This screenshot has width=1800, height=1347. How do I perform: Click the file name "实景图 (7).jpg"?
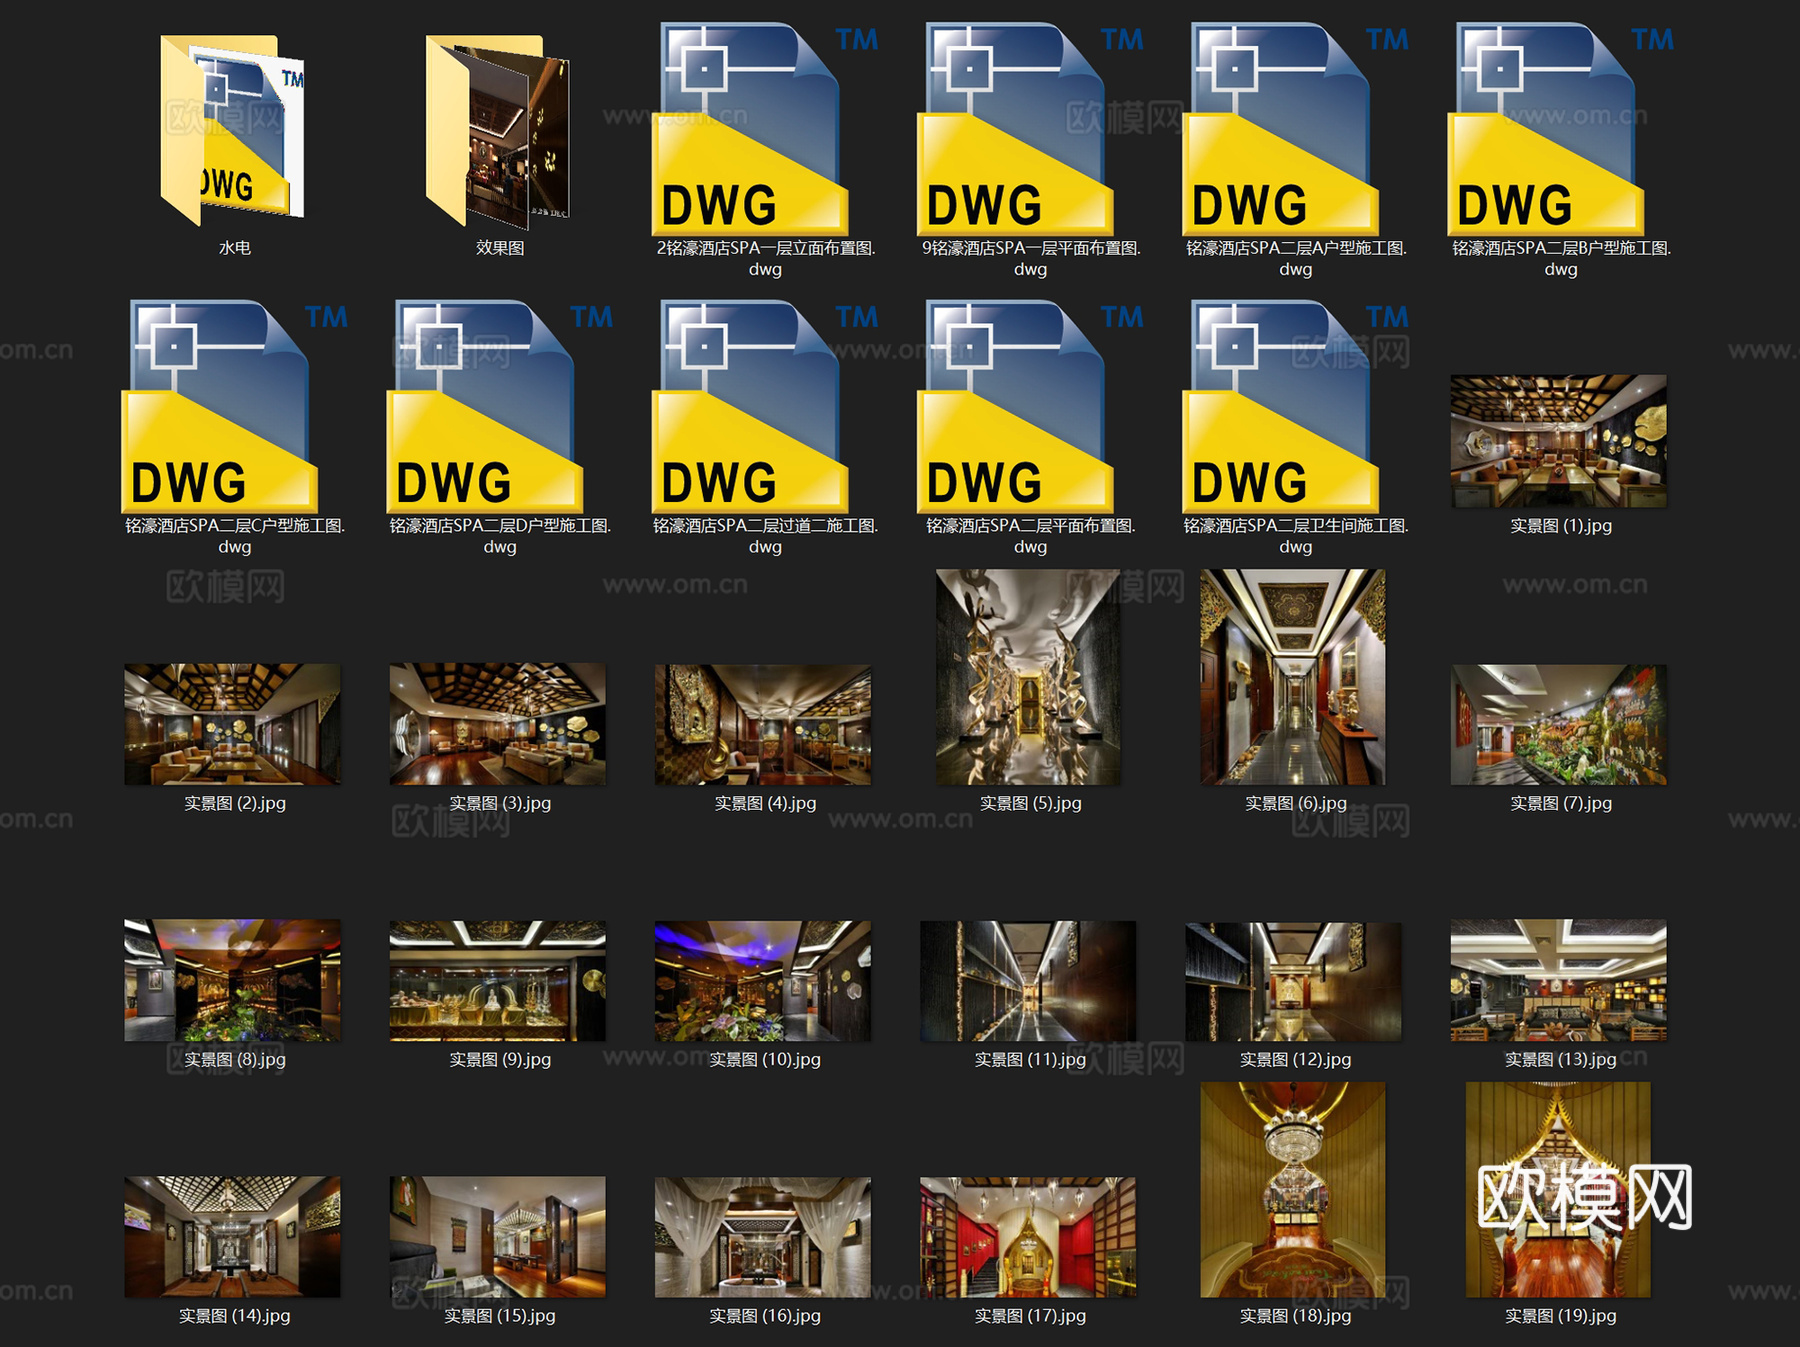pos(1561,804)
